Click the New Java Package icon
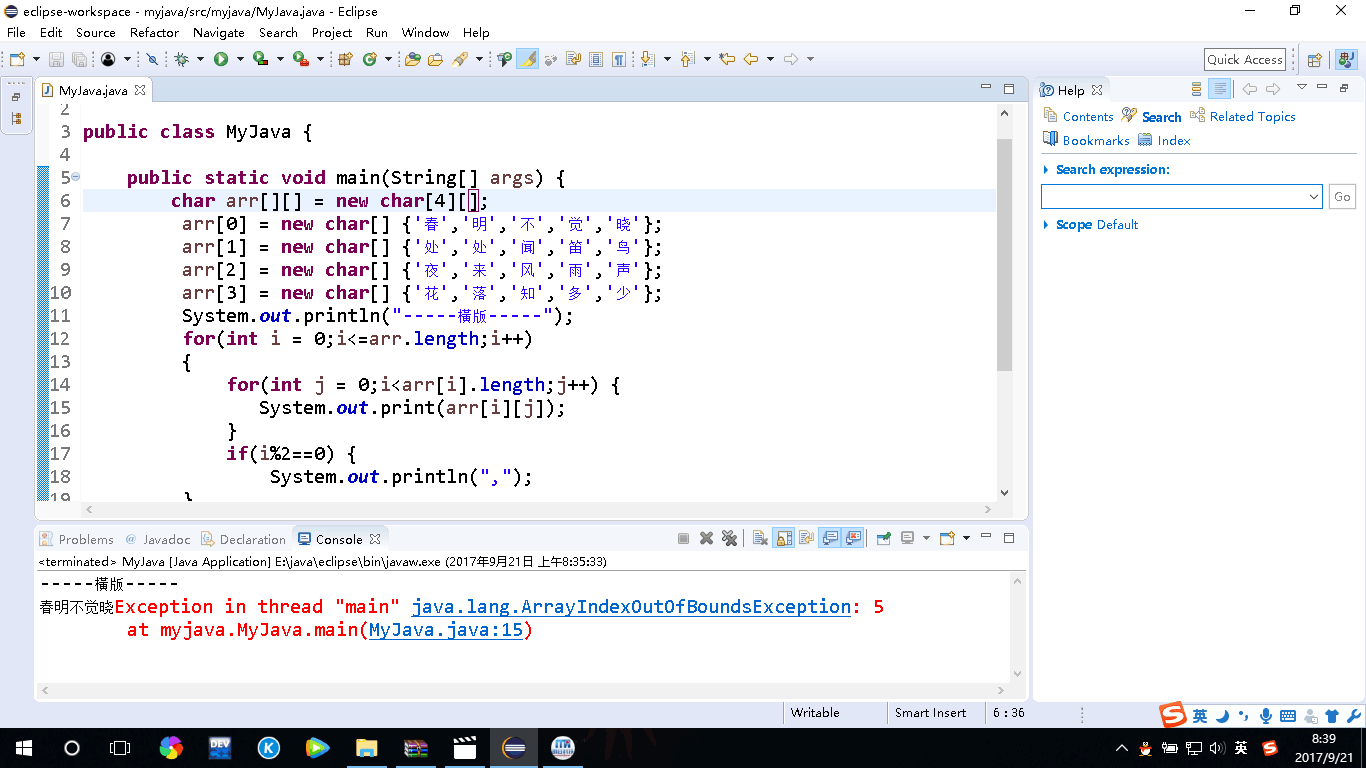1366x768 pixels. 345,59
